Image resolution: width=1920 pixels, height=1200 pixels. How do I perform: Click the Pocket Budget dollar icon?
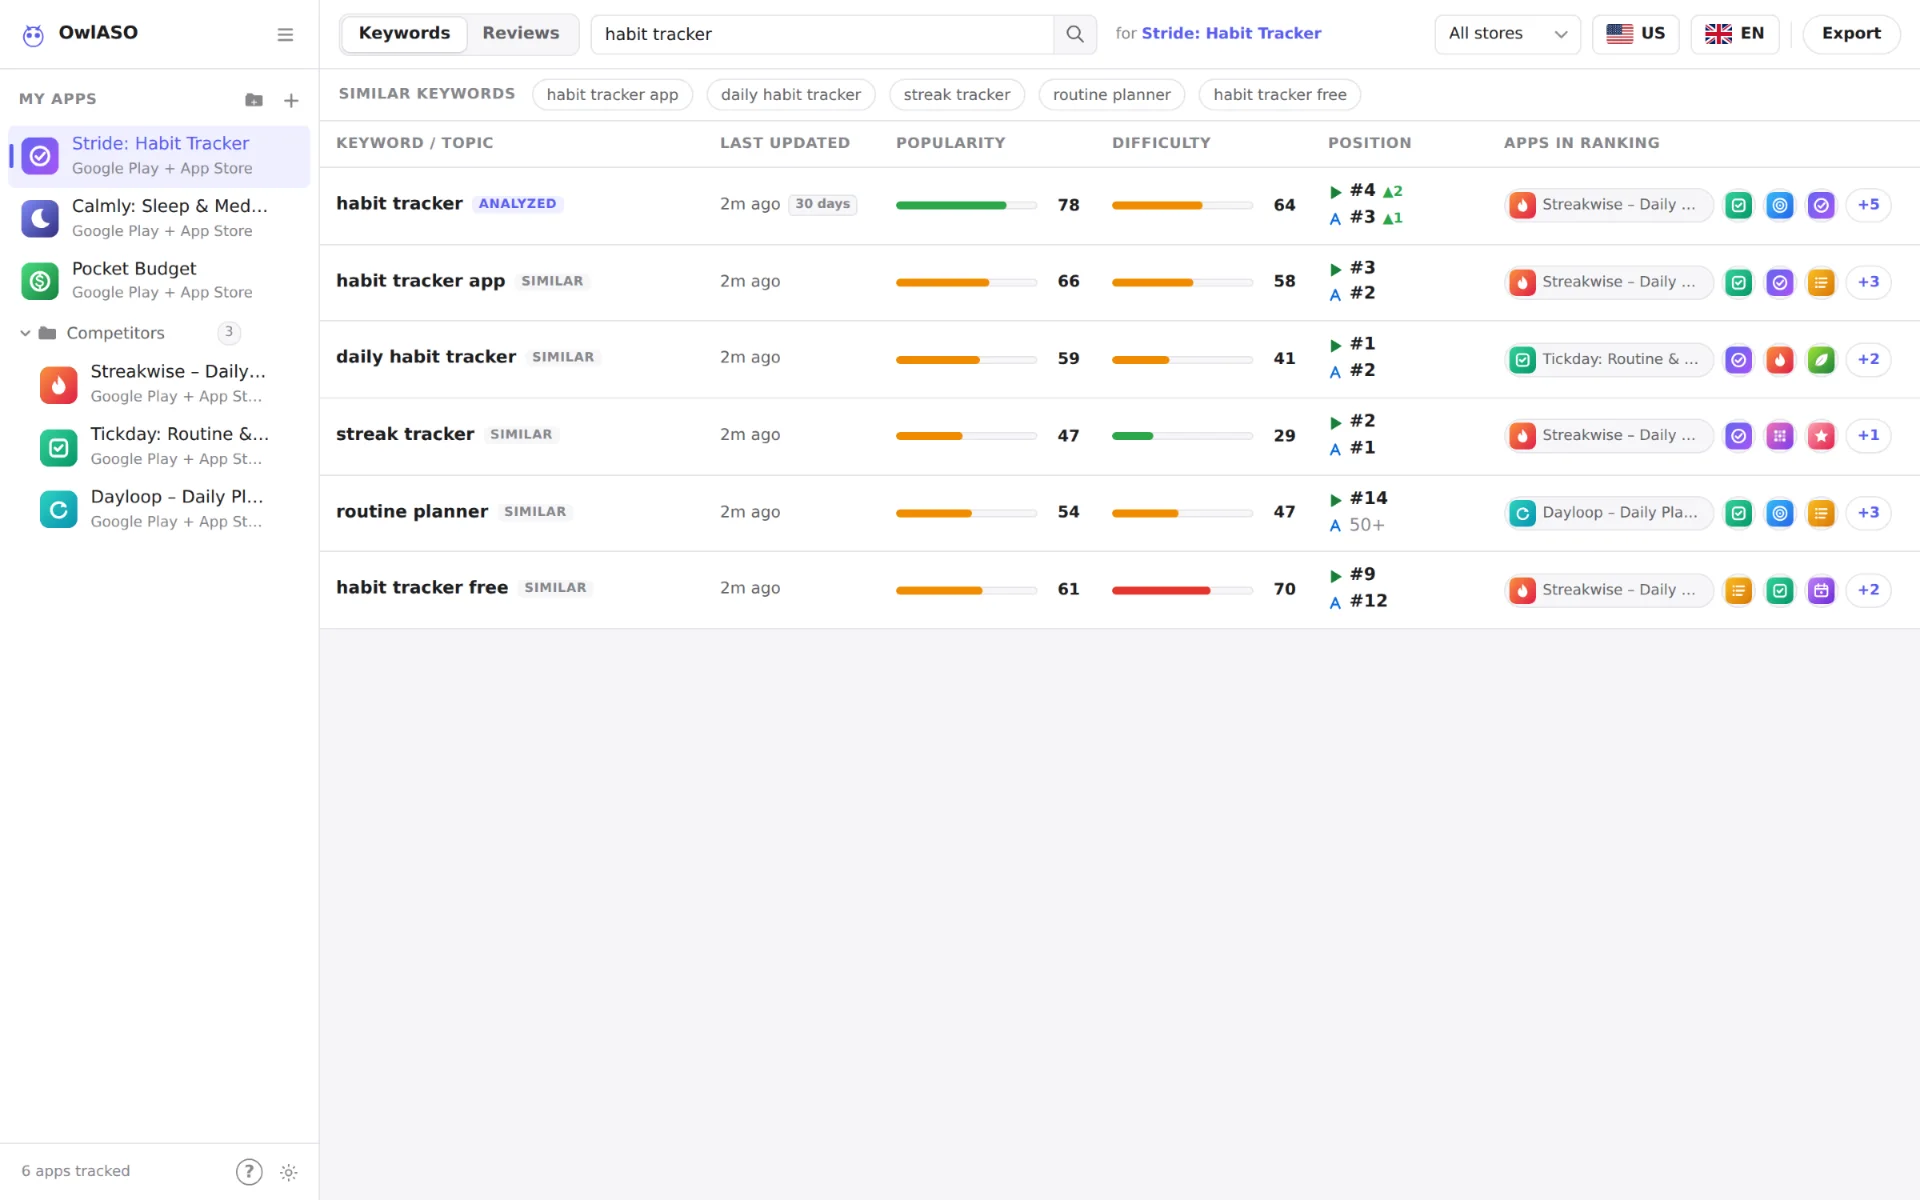pyautogui.click(x=40, y=281)
